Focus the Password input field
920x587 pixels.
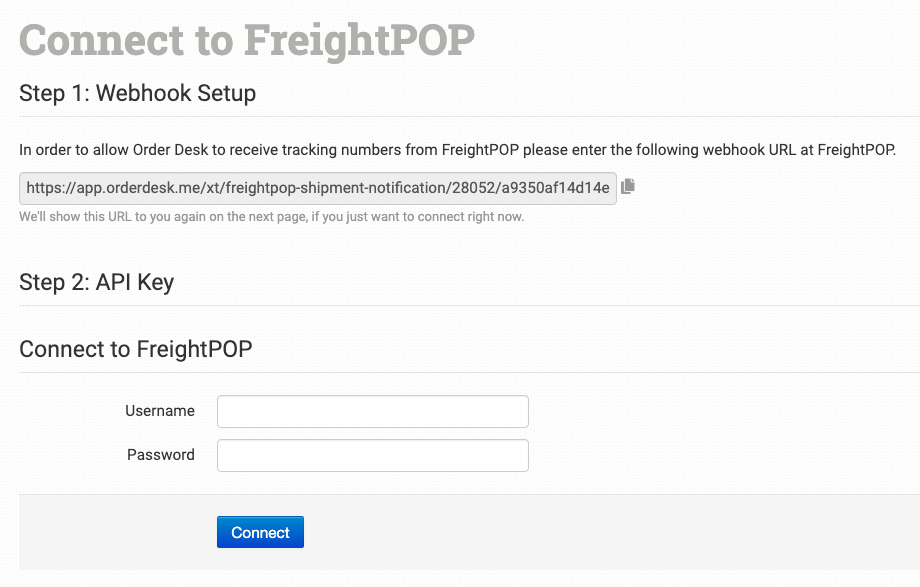(x=372, y=455)
